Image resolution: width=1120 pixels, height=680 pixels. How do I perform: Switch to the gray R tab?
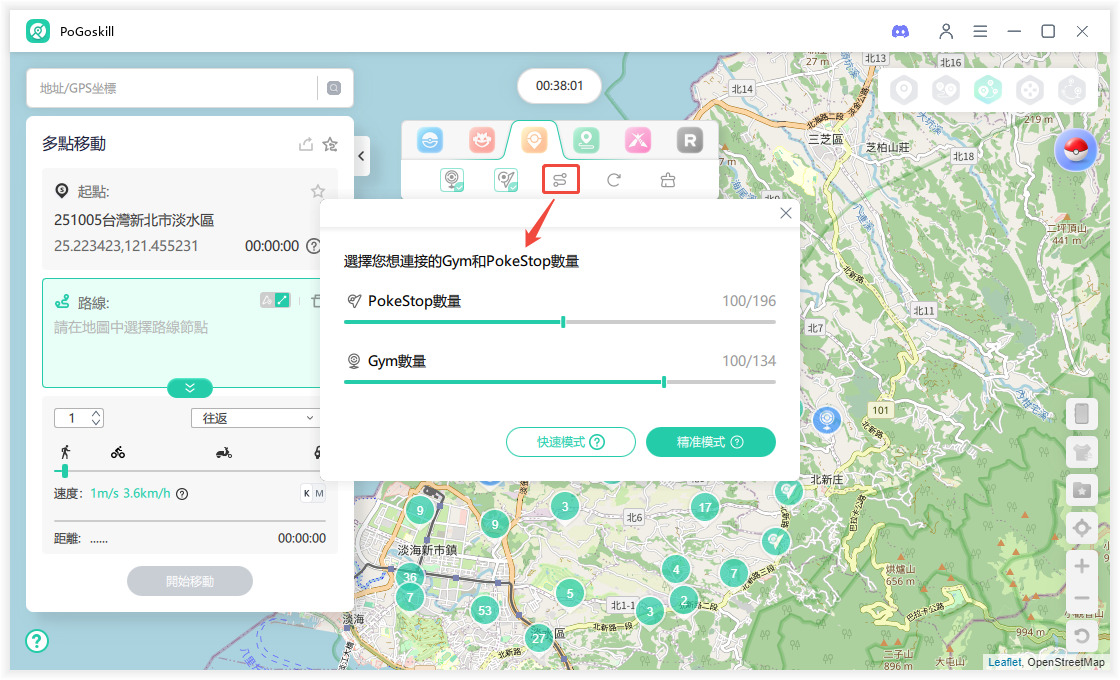click(x=690, y=140)
